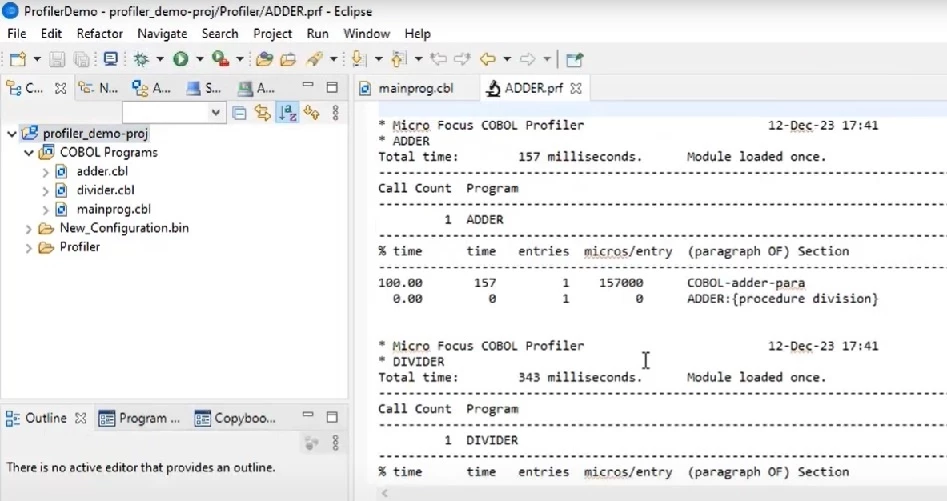Image resolution: width=947 pixels, height=501 pixels.
Task: Switch to the Program... view tab
Action: click(140, 418)
